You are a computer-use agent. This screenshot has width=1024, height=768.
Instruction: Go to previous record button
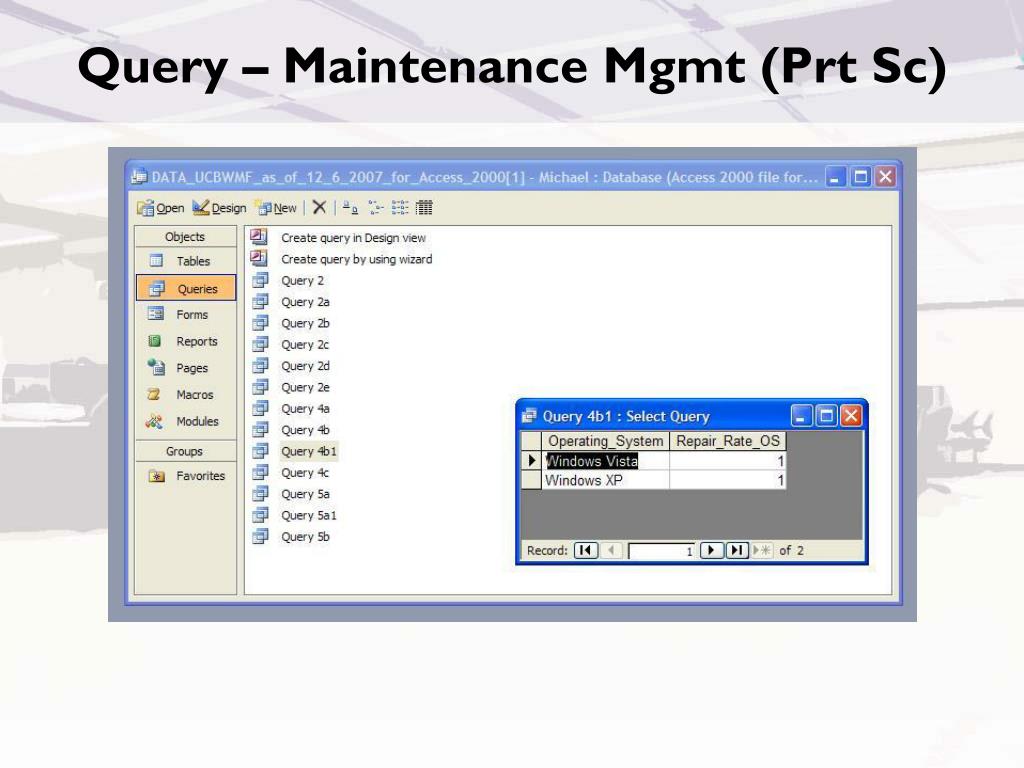pyautogui.click(x=611, y=551)
